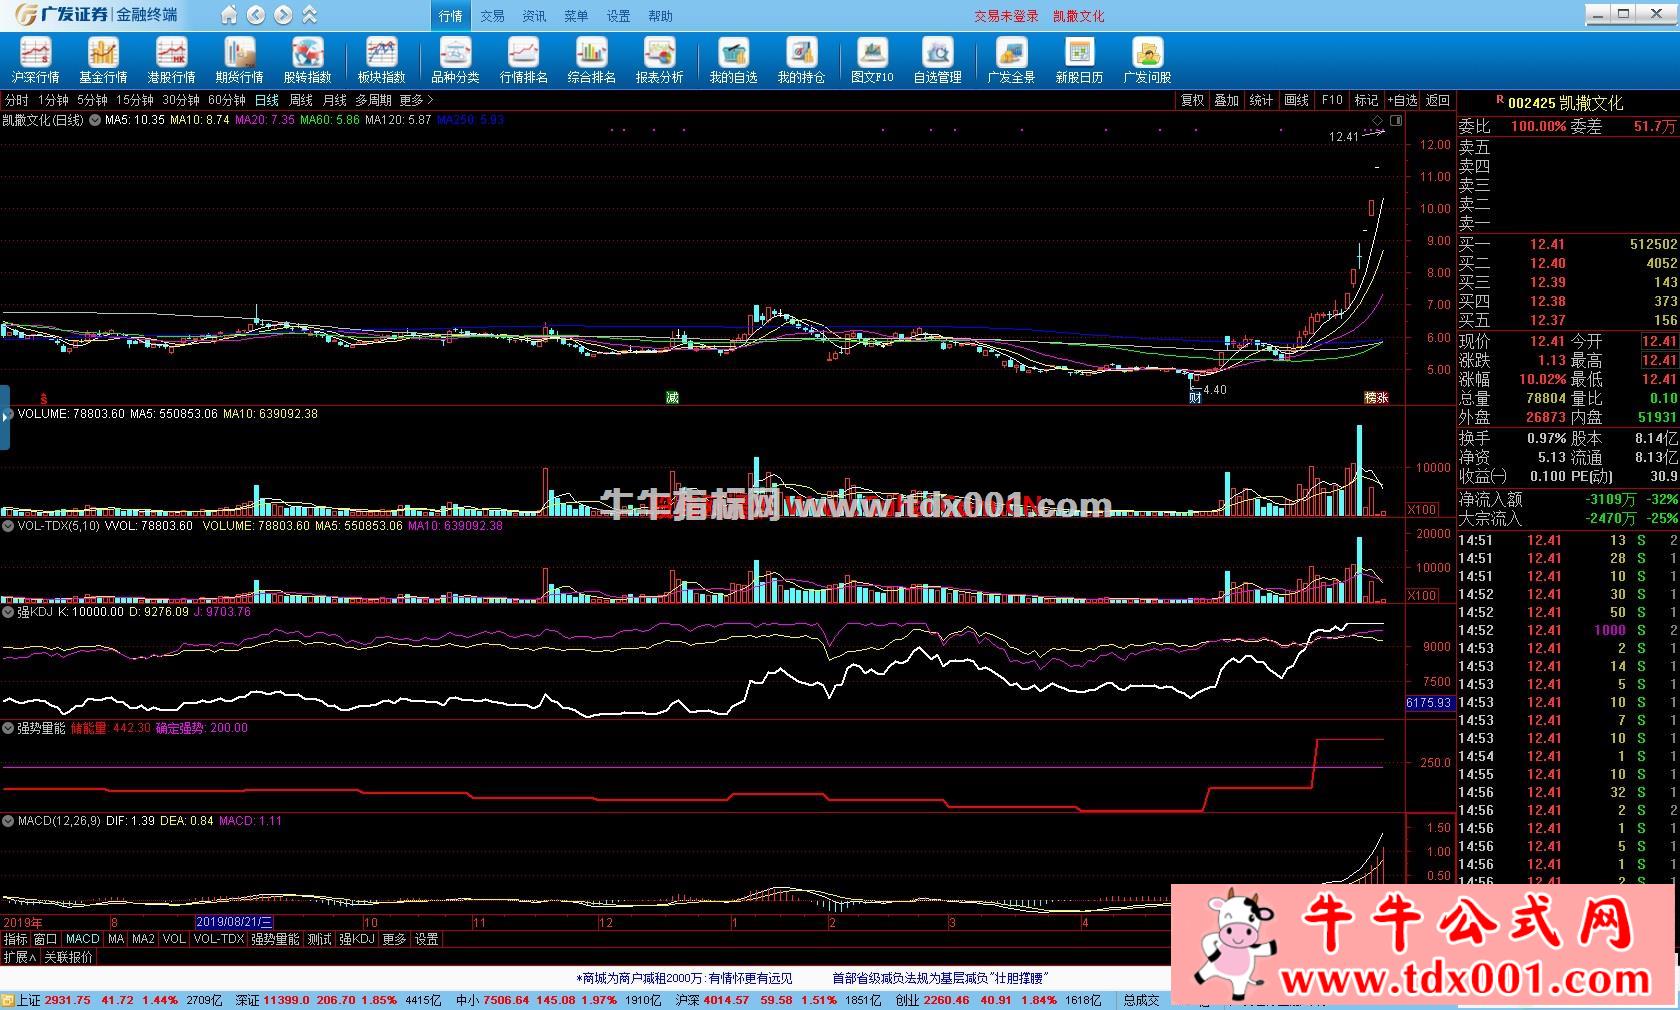
Task: Open the 图文F10 icon
Action: pyautogui.click(x=872, y=60)
